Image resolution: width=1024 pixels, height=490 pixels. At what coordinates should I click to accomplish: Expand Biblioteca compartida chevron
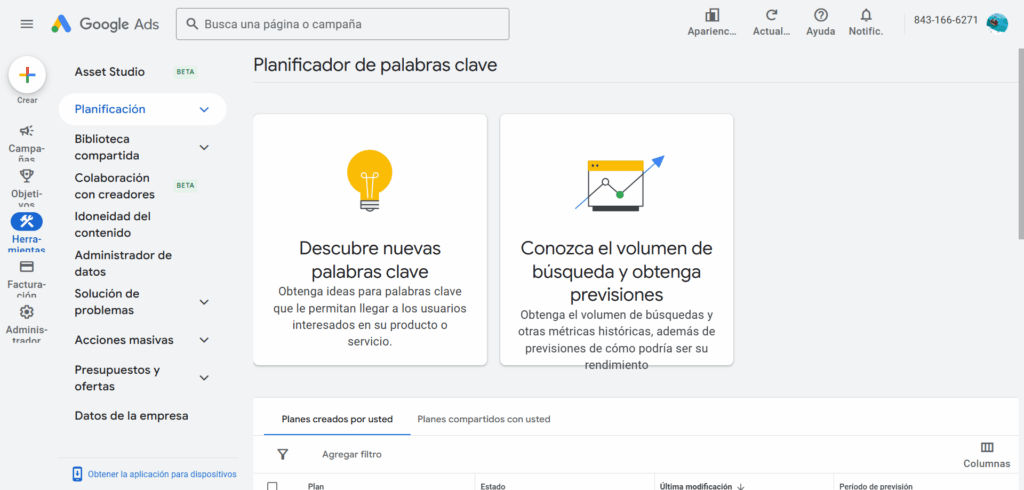pyautogui.click(x=204, y=148)
